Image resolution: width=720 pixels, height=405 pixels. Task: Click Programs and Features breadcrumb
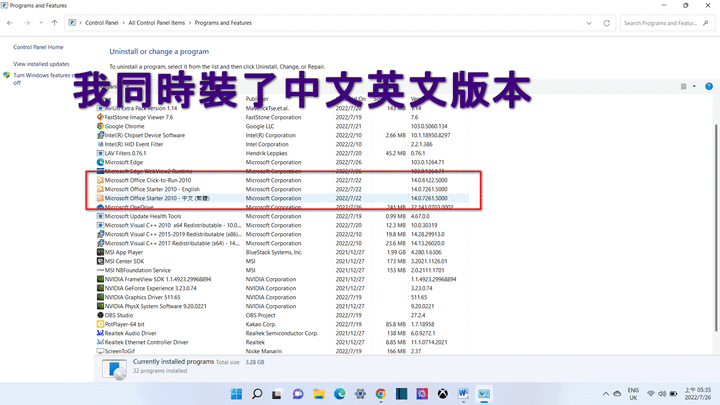coord(223,22)
